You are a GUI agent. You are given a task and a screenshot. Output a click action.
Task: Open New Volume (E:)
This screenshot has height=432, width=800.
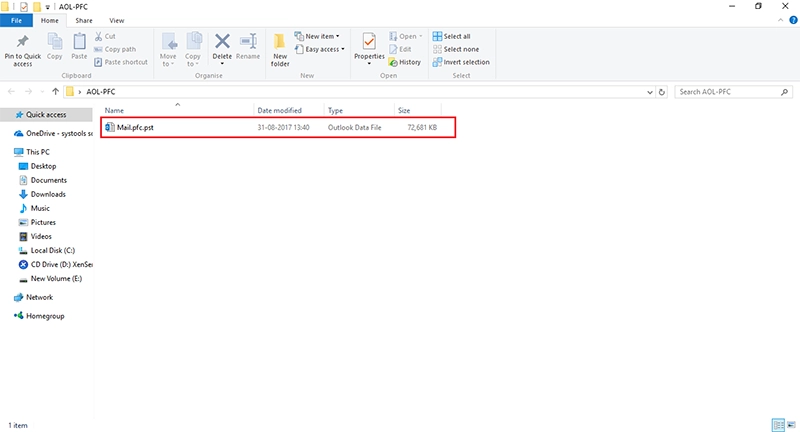tap(50, 278)
